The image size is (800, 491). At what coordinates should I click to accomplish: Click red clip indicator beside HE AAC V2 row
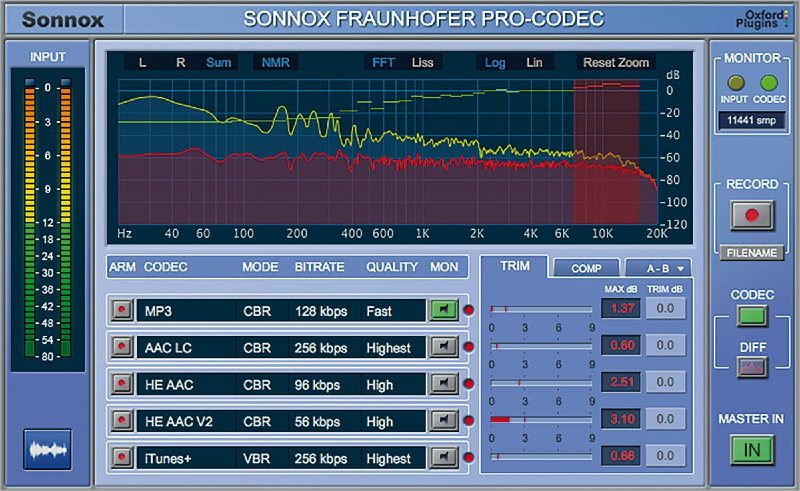468,421
